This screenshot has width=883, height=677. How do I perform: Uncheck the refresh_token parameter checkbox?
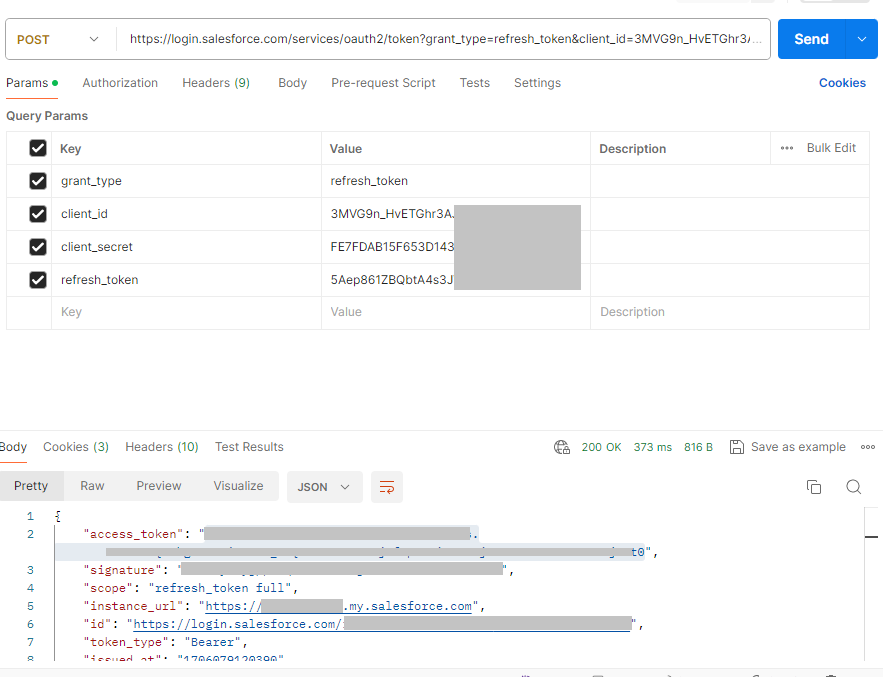[38, 280]
